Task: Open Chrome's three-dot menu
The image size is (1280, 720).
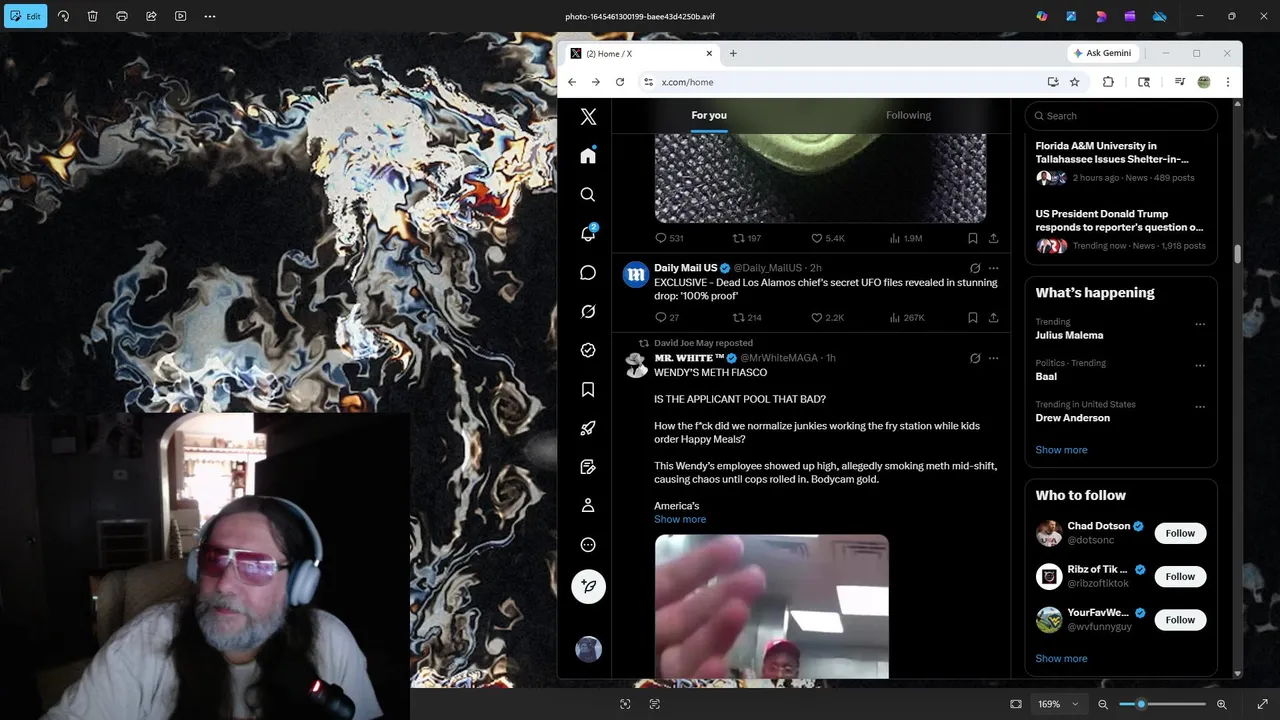Action: tap(1228, 82)
